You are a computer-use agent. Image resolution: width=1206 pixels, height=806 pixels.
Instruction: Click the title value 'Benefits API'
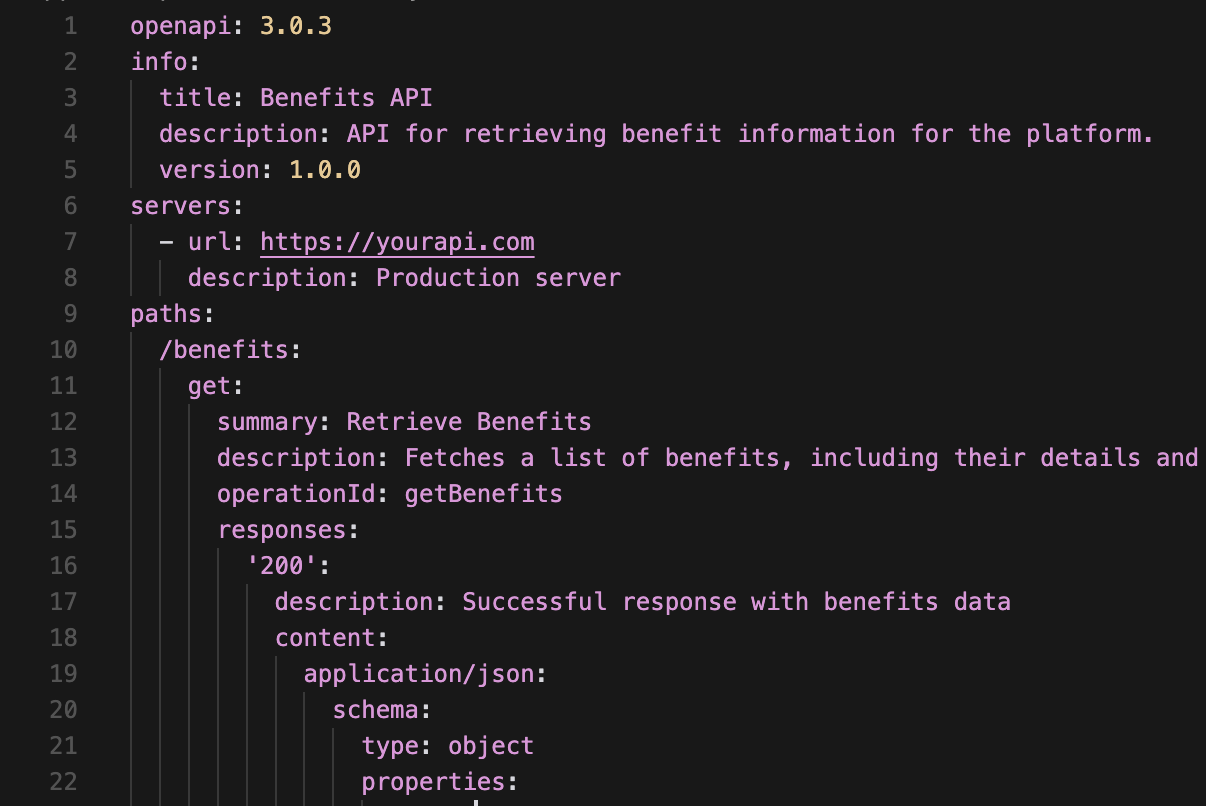pos(346,98)
